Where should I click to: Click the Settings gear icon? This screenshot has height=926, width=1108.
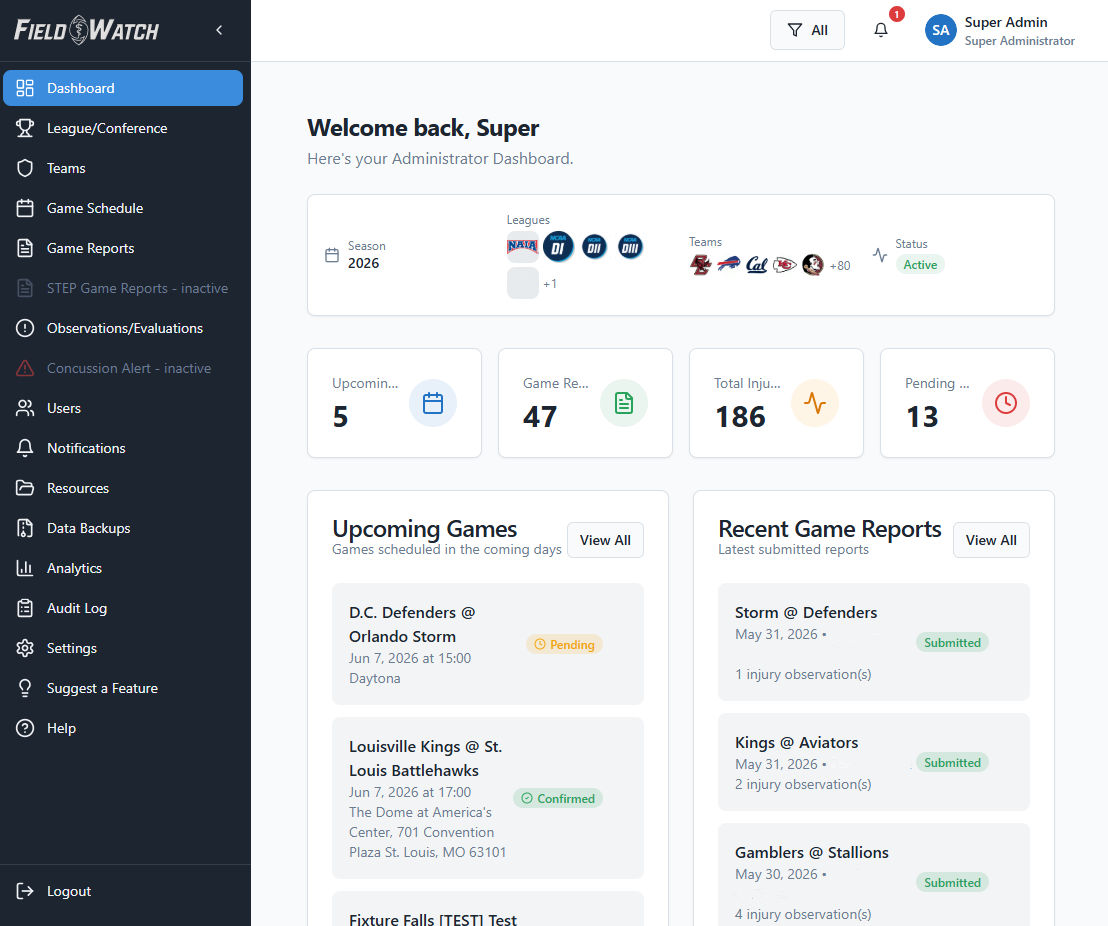25,648
